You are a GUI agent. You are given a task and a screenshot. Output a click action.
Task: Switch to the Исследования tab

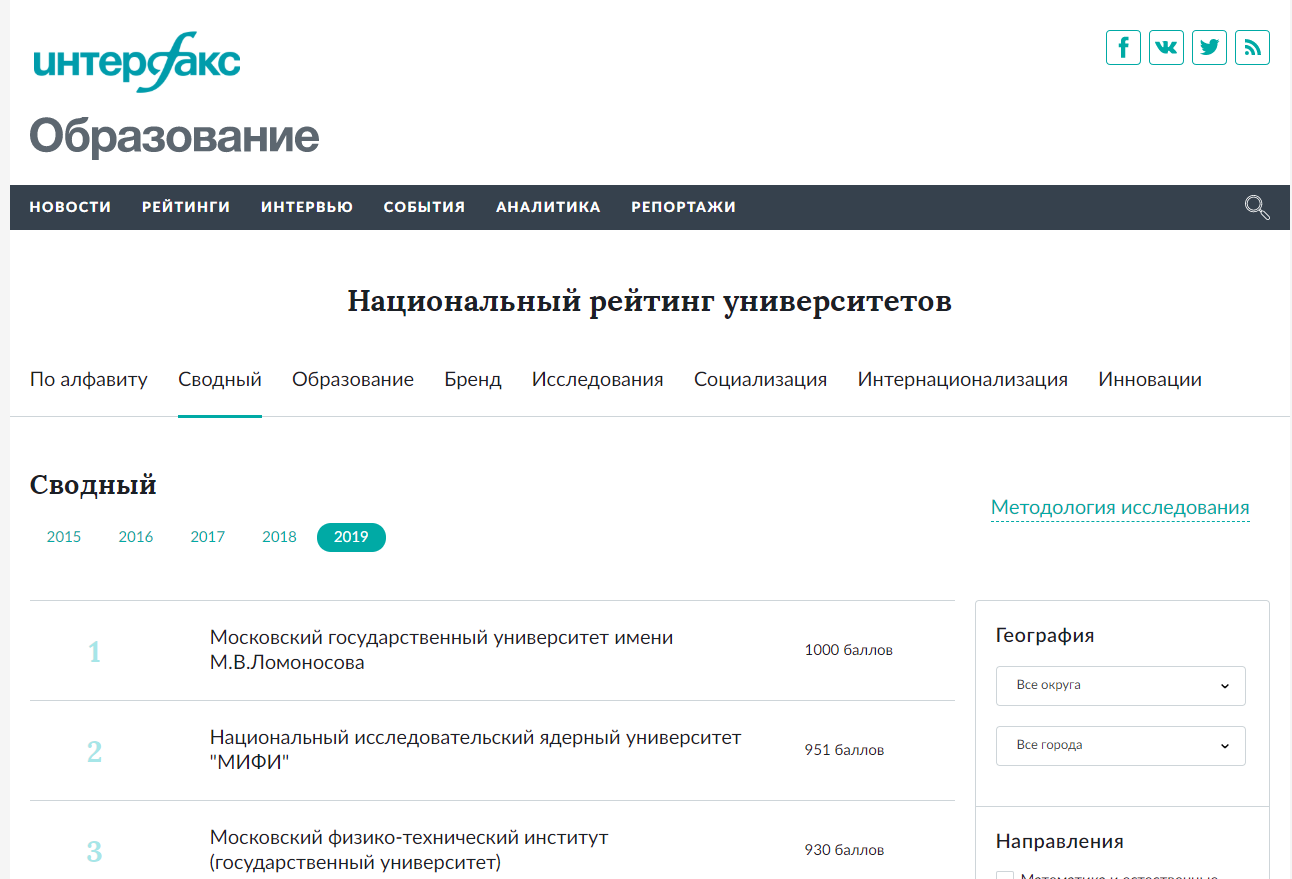point(597,379)
